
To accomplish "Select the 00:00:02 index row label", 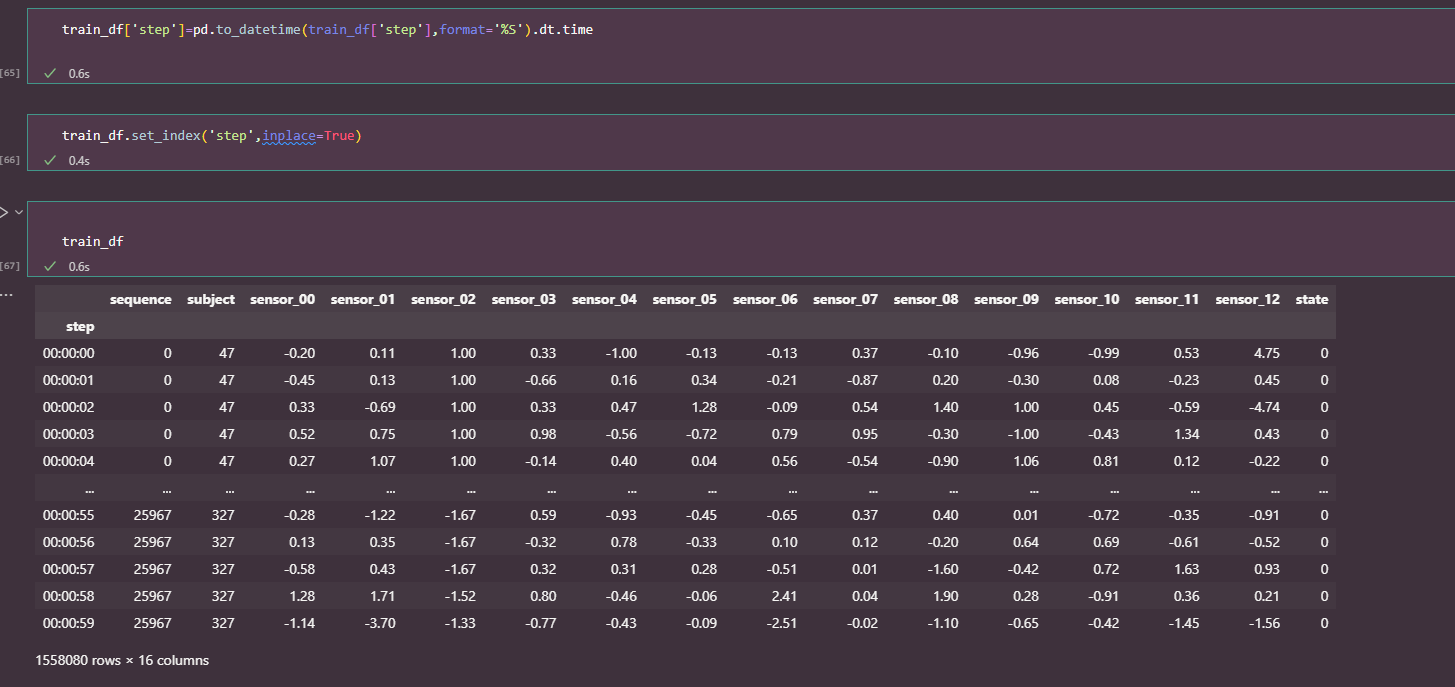I will [69, 407].
